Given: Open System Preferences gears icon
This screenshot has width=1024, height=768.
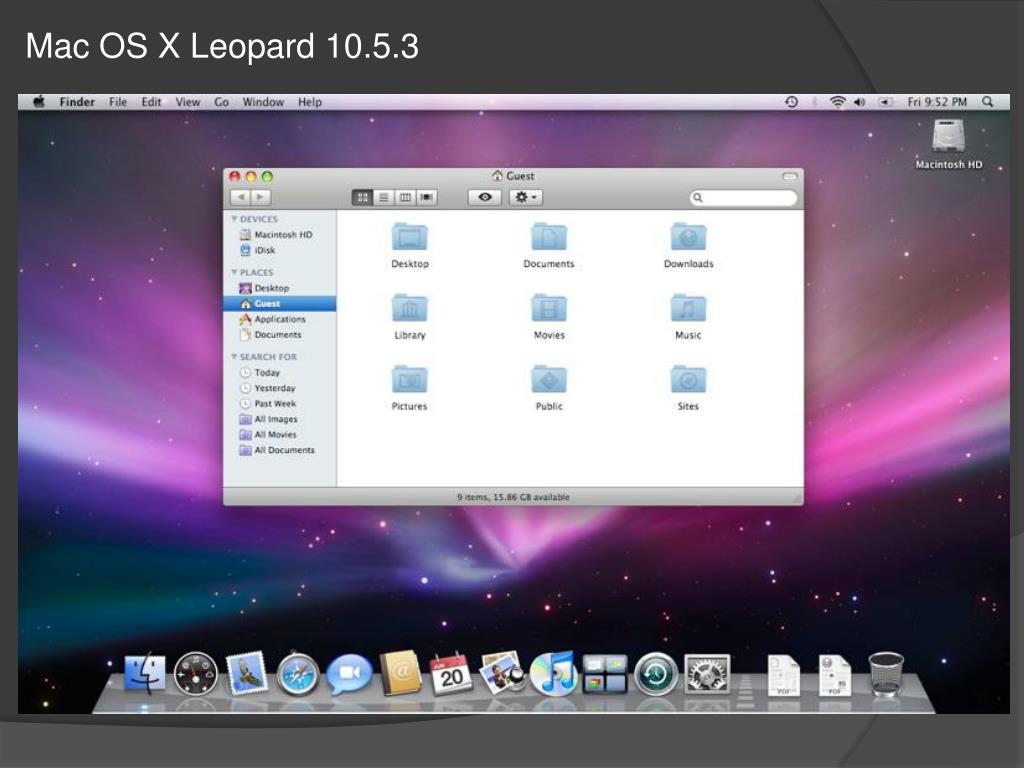Looking at the screenshot, I should [707, 674].
